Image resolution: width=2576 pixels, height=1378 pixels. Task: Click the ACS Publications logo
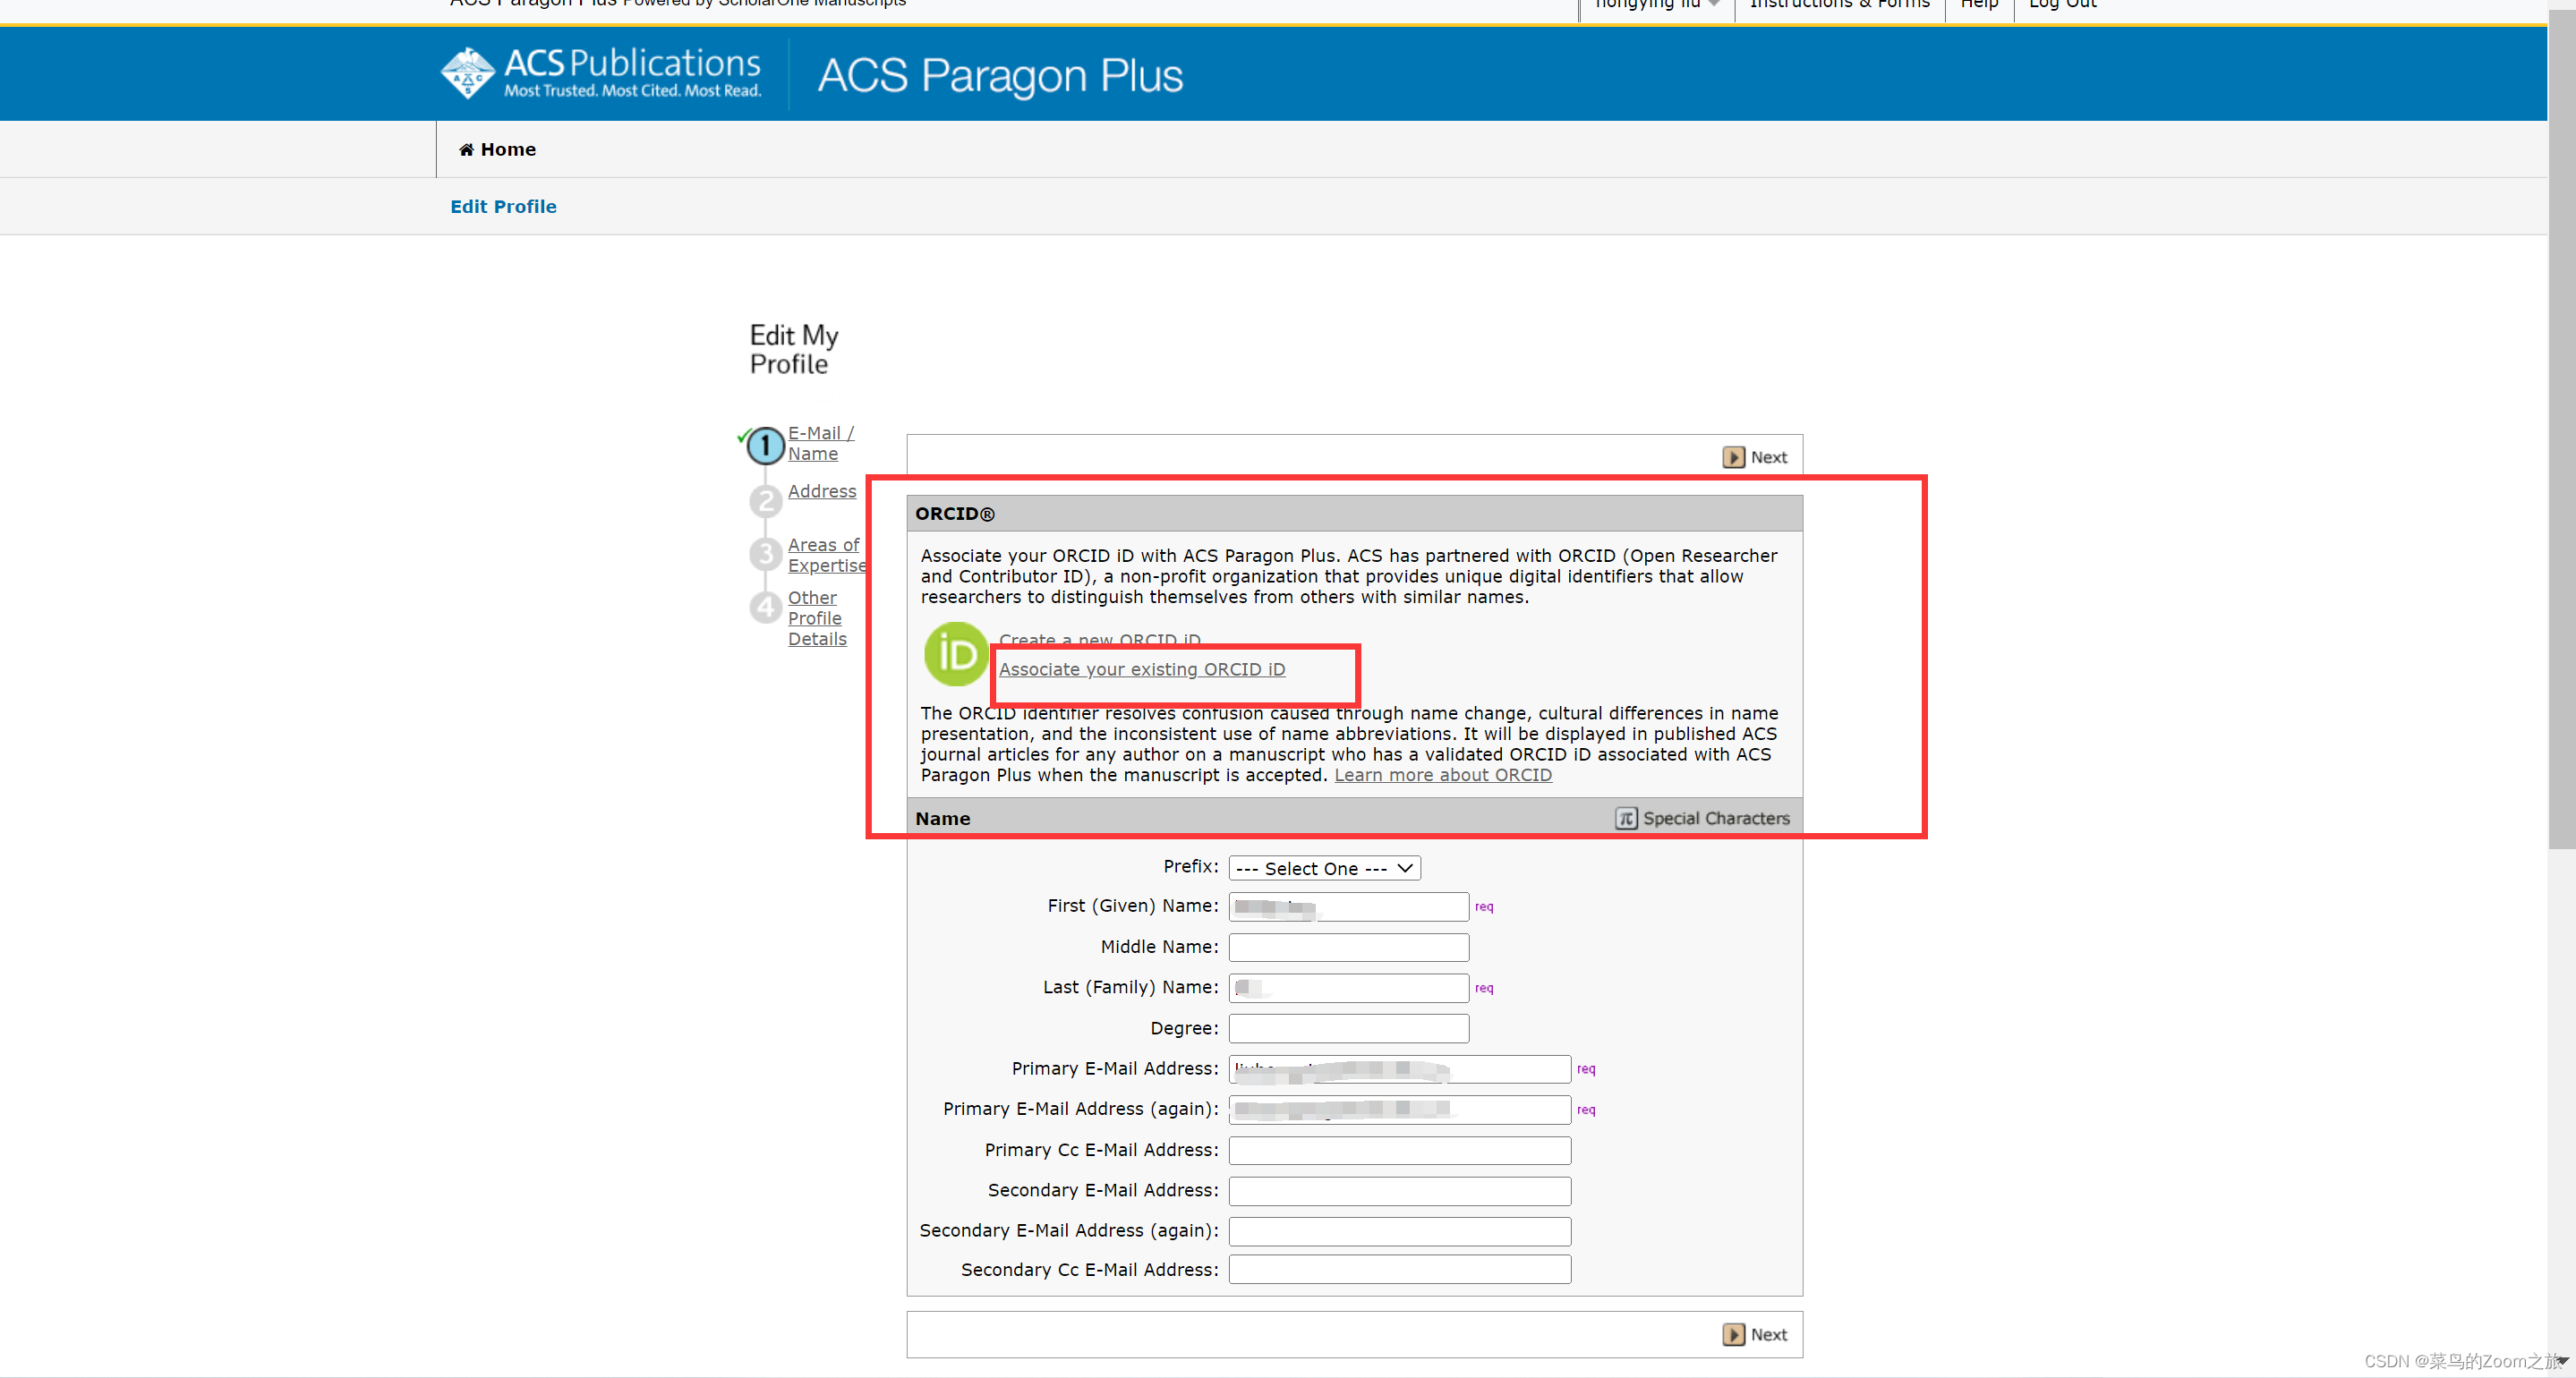click(601, 73)
